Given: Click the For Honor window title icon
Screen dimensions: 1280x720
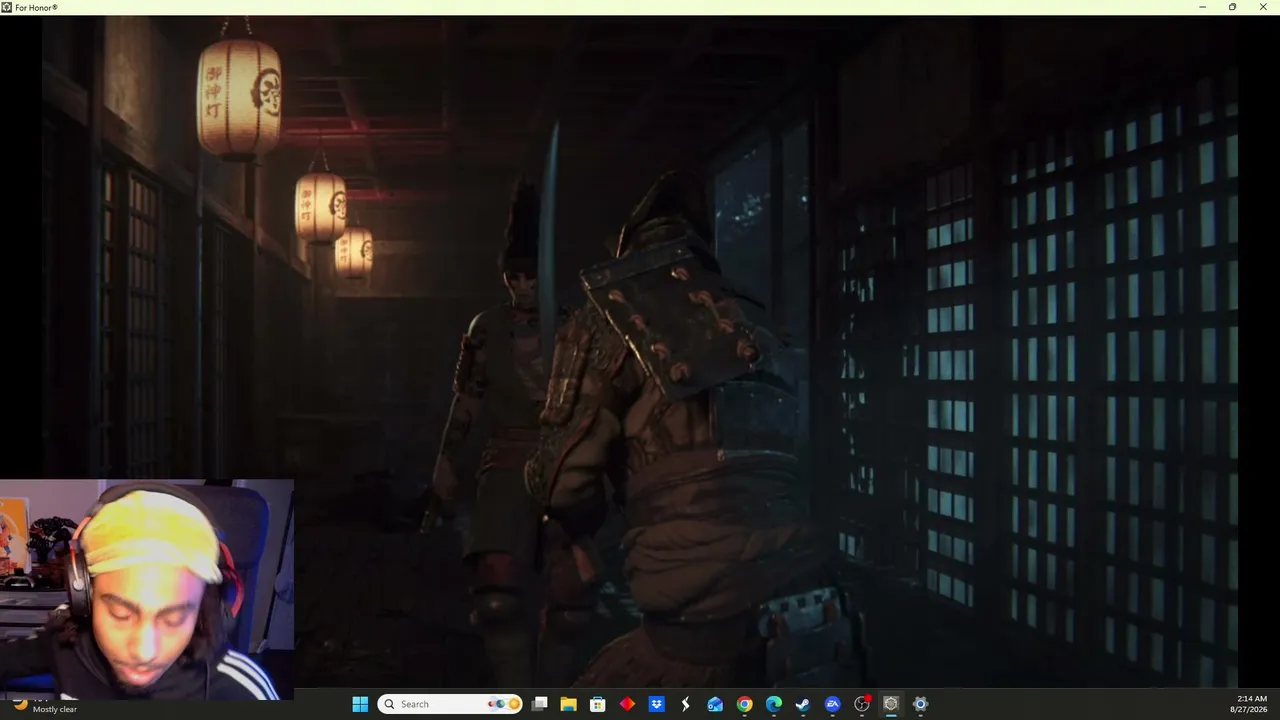Looking at the screenshot, I should (x=7, y=7).
